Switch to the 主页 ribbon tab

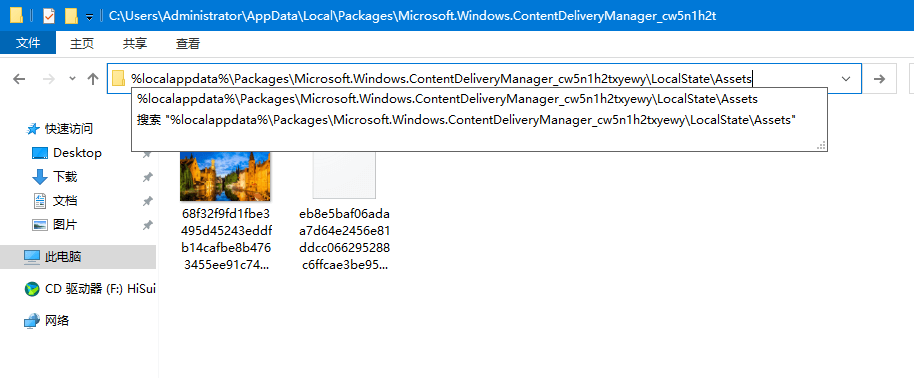click(x=82, y=43)
